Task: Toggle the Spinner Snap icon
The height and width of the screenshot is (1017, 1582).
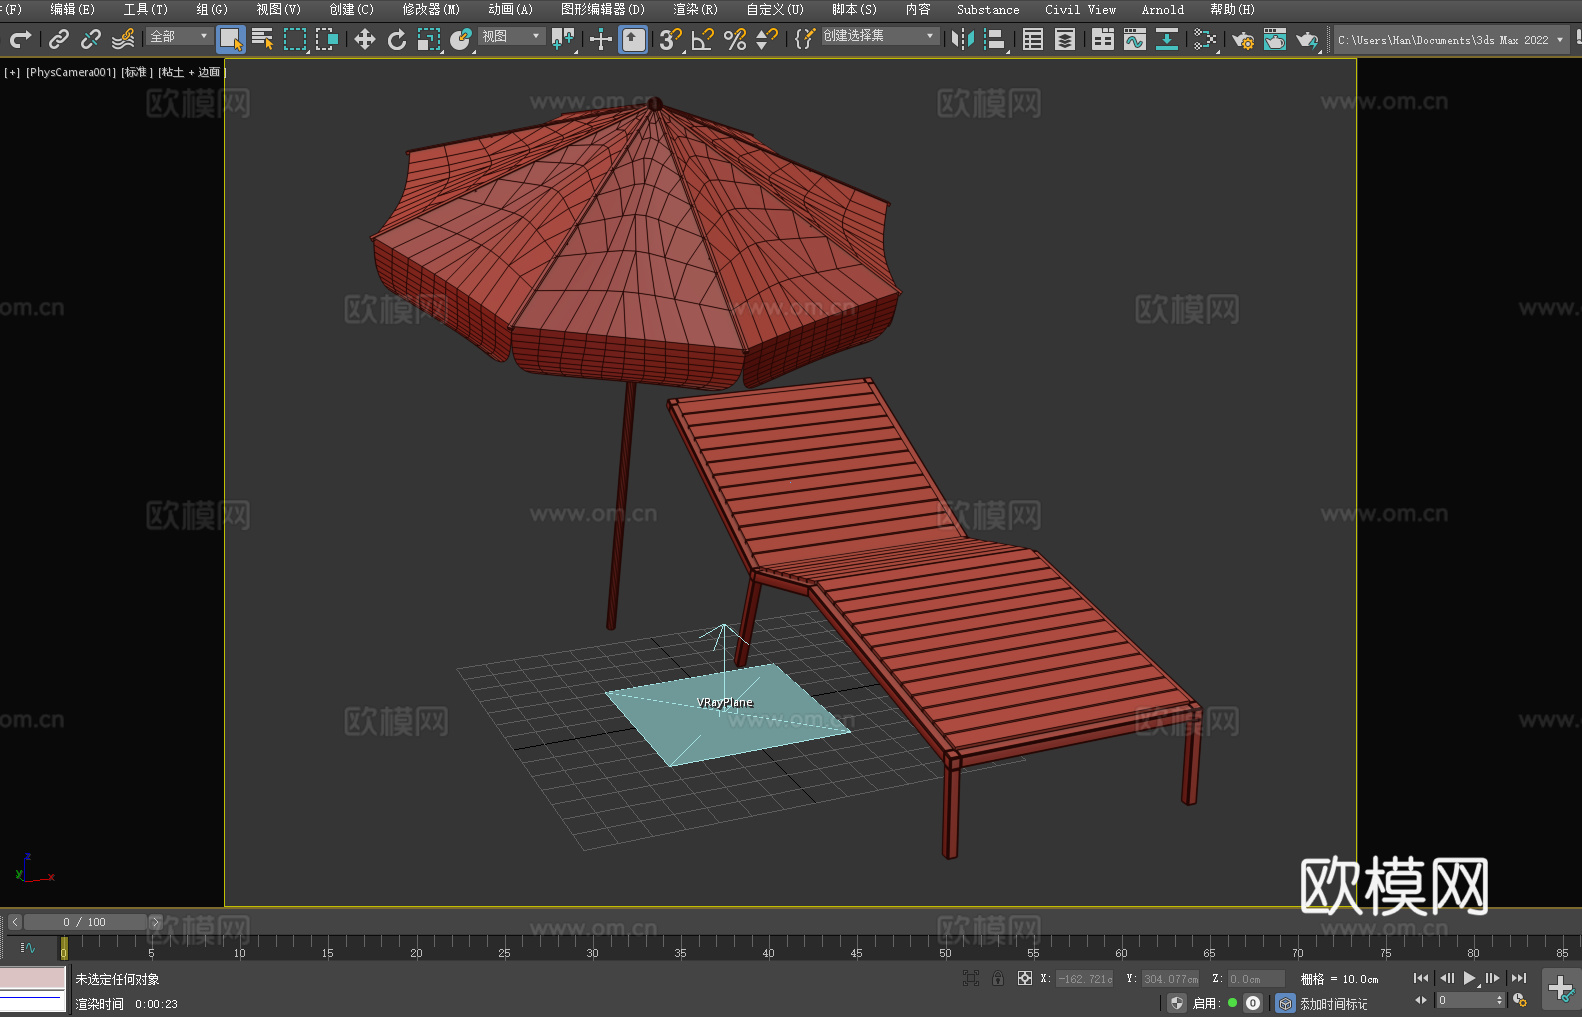Action: point(767,39)
